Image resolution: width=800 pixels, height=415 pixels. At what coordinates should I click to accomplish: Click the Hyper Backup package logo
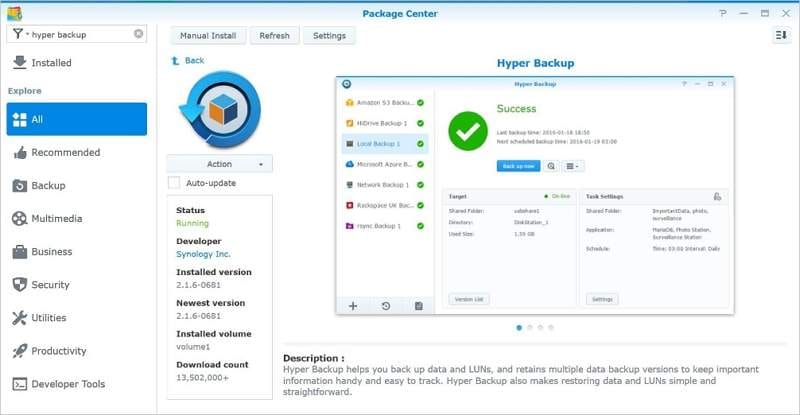click(220, 109)
